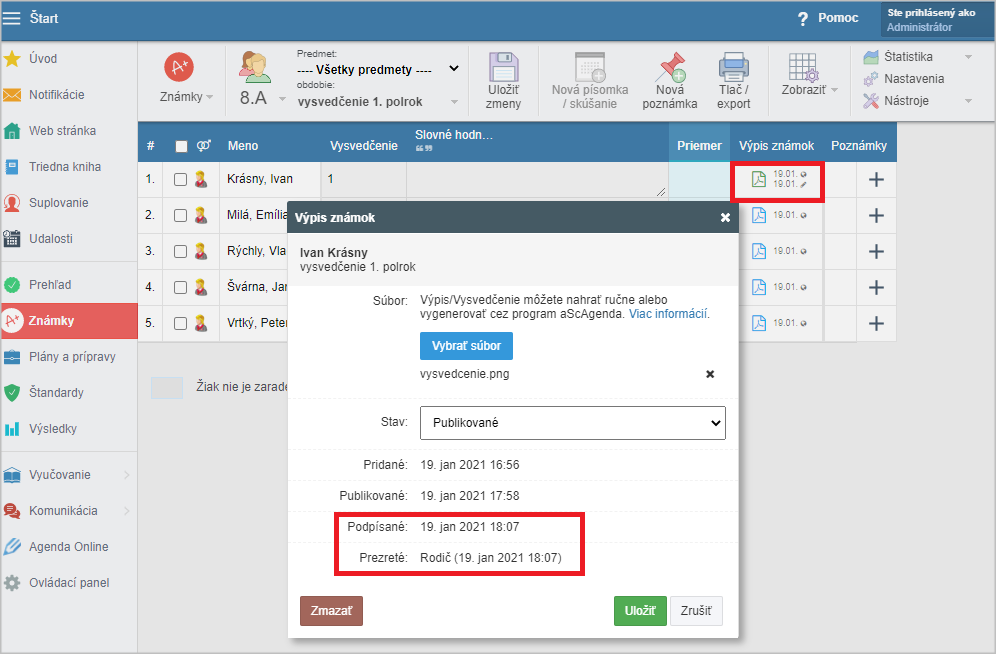This screenshot has height=654, width=996.
Task: Tick the checkbox for Krásny, Ivan
Action: point(180,180)
